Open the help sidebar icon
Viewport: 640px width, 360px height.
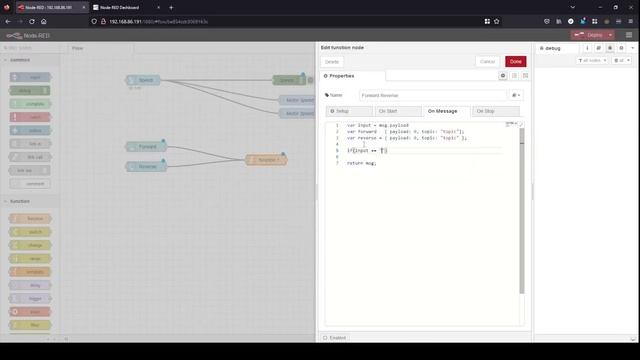pos(598,48)
